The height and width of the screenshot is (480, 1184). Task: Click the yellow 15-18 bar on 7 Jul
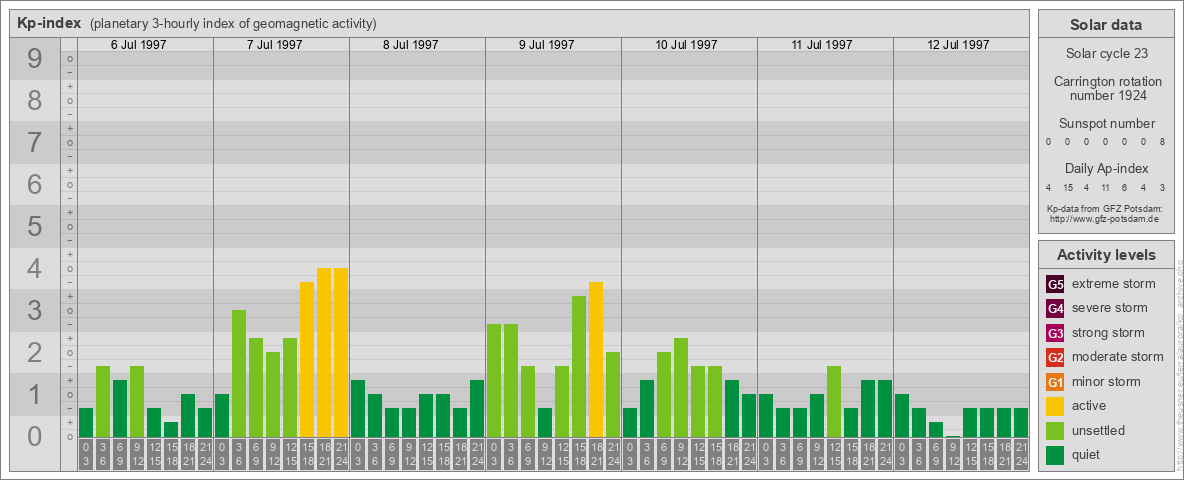[x=307, y=359]
